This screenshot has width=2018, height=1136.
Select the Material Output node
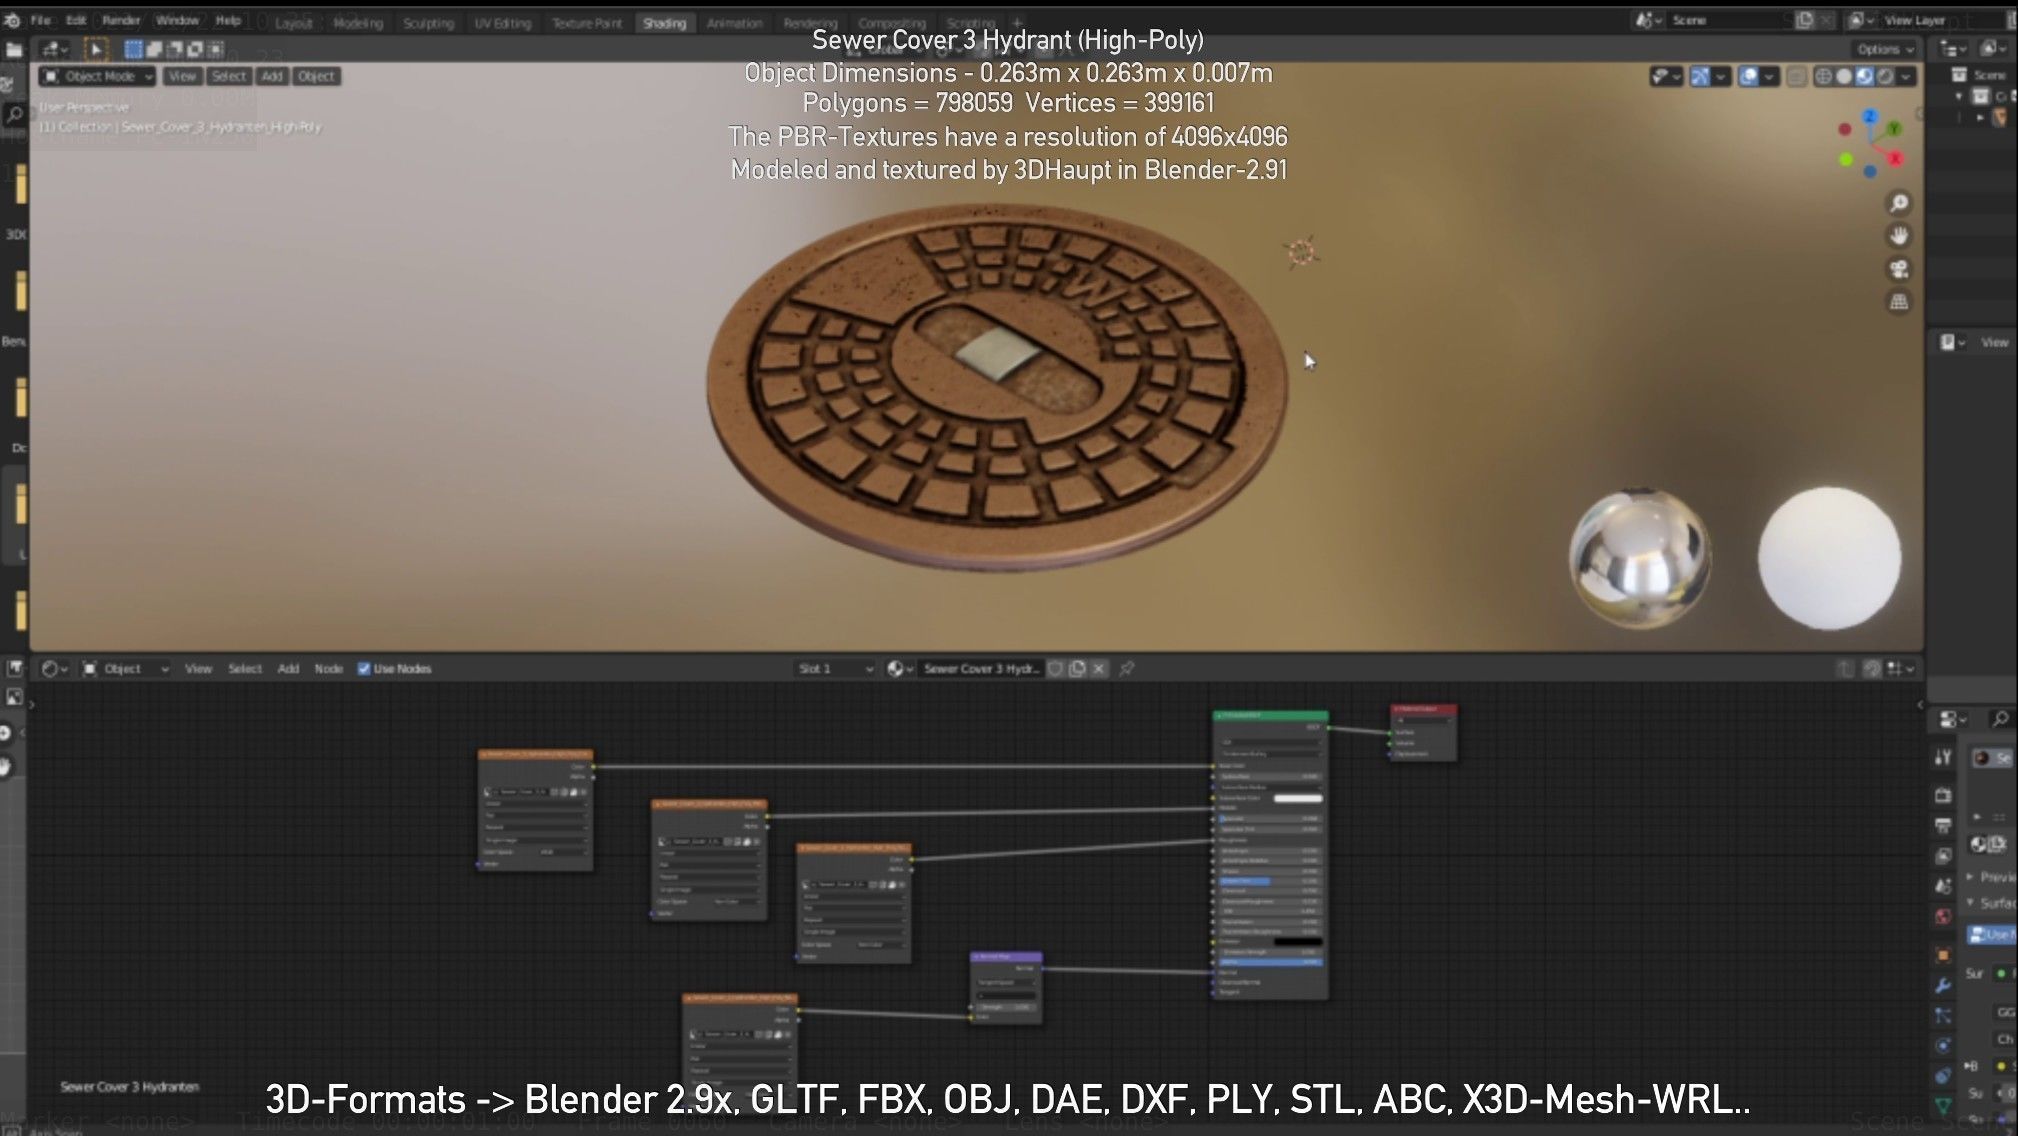tap(1424, 733)
